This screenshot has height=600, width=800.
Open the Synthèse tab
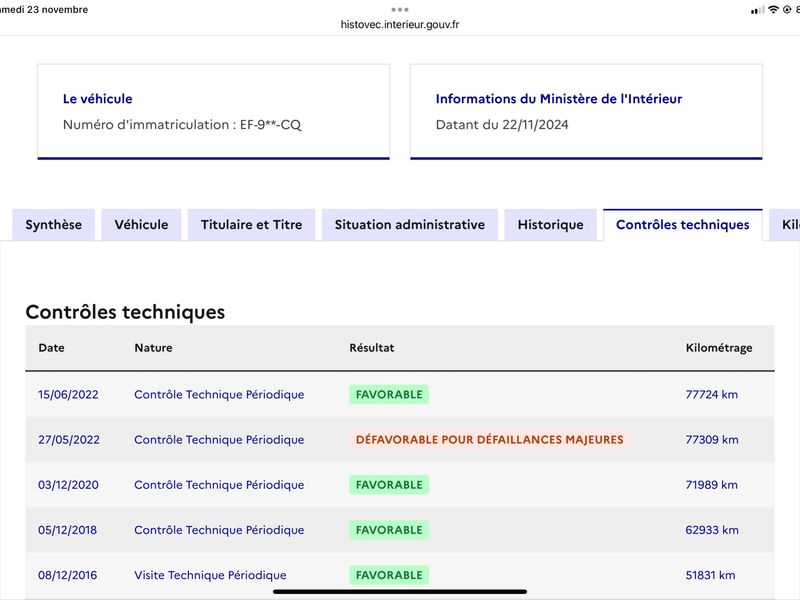54,224
